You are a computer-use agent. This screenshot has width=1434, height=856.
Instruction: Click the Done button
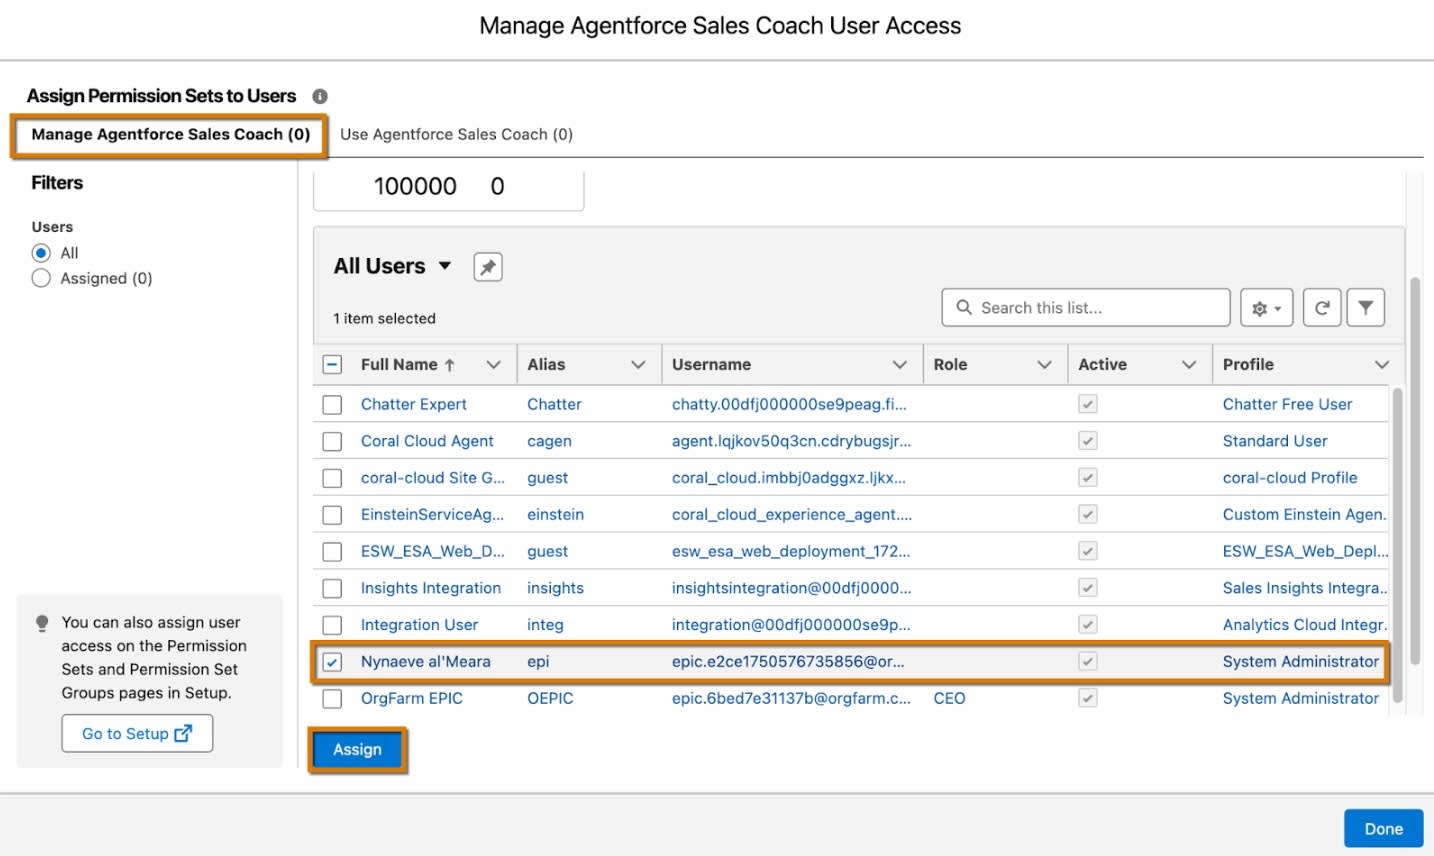point(1383,829)
